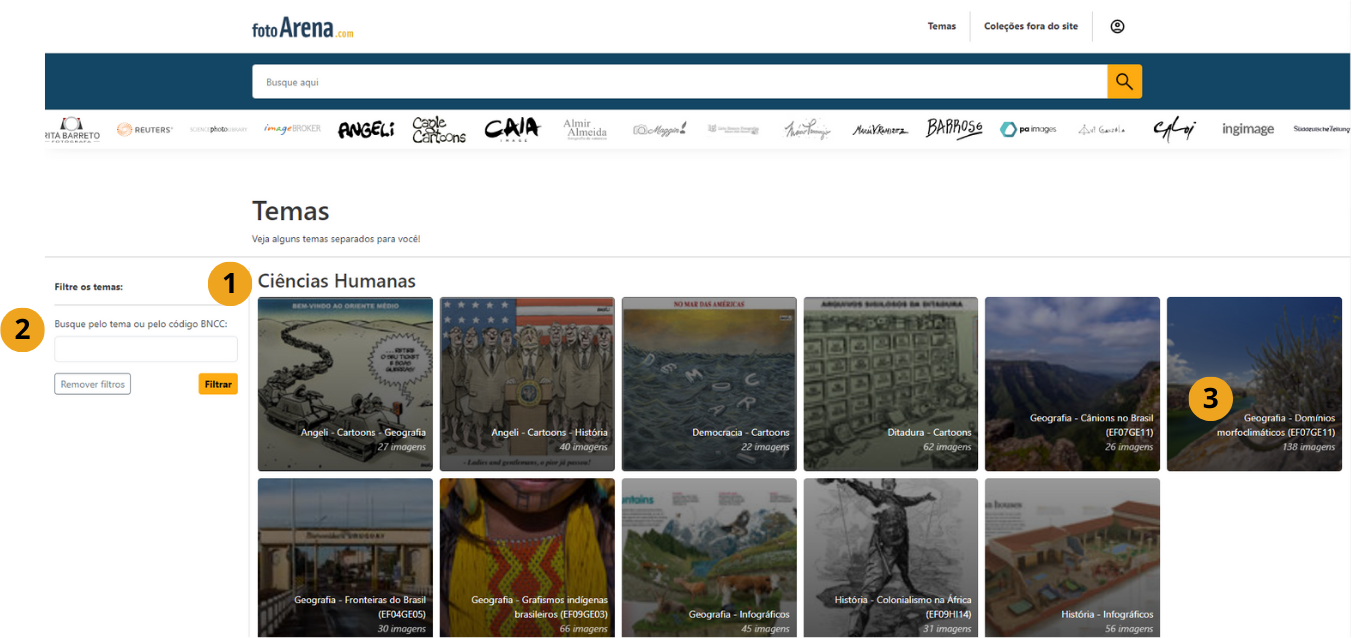Viewport: 1352px width, 638px height.
Task: Select the Angeli logo in the brand strip
Action: pyautogui.click(x=366, y=129)
